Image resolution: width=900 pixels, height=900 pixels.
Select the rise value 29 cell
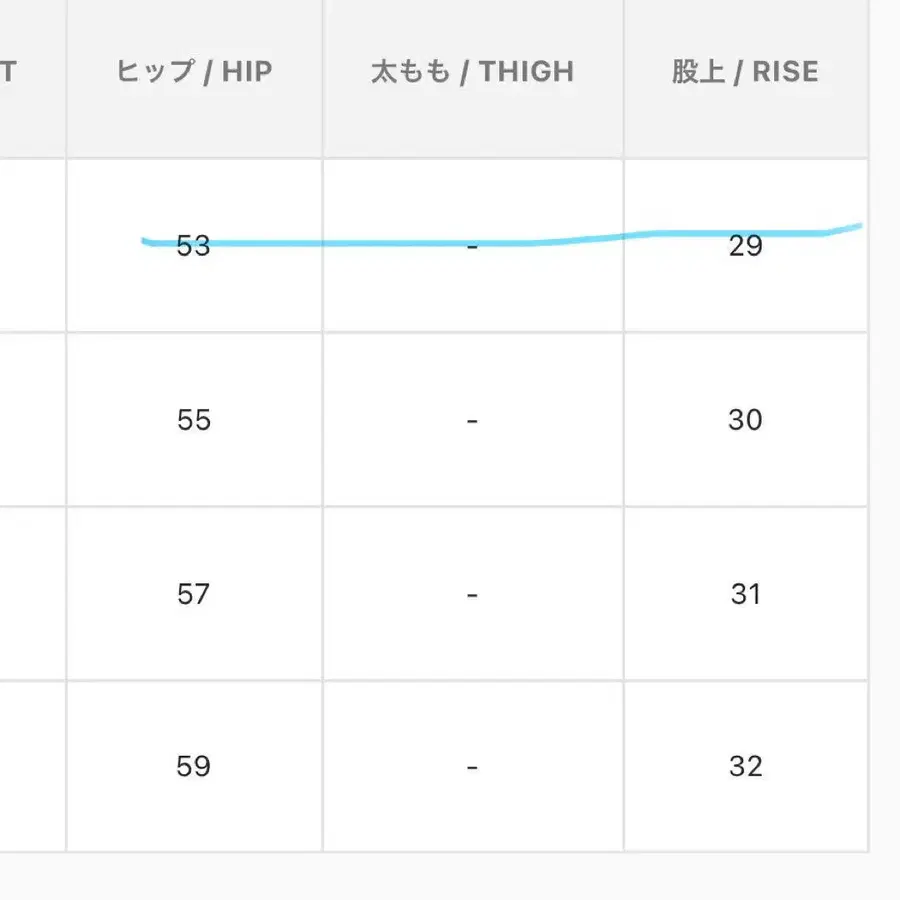pyautogui.click(x=746, y=246)
